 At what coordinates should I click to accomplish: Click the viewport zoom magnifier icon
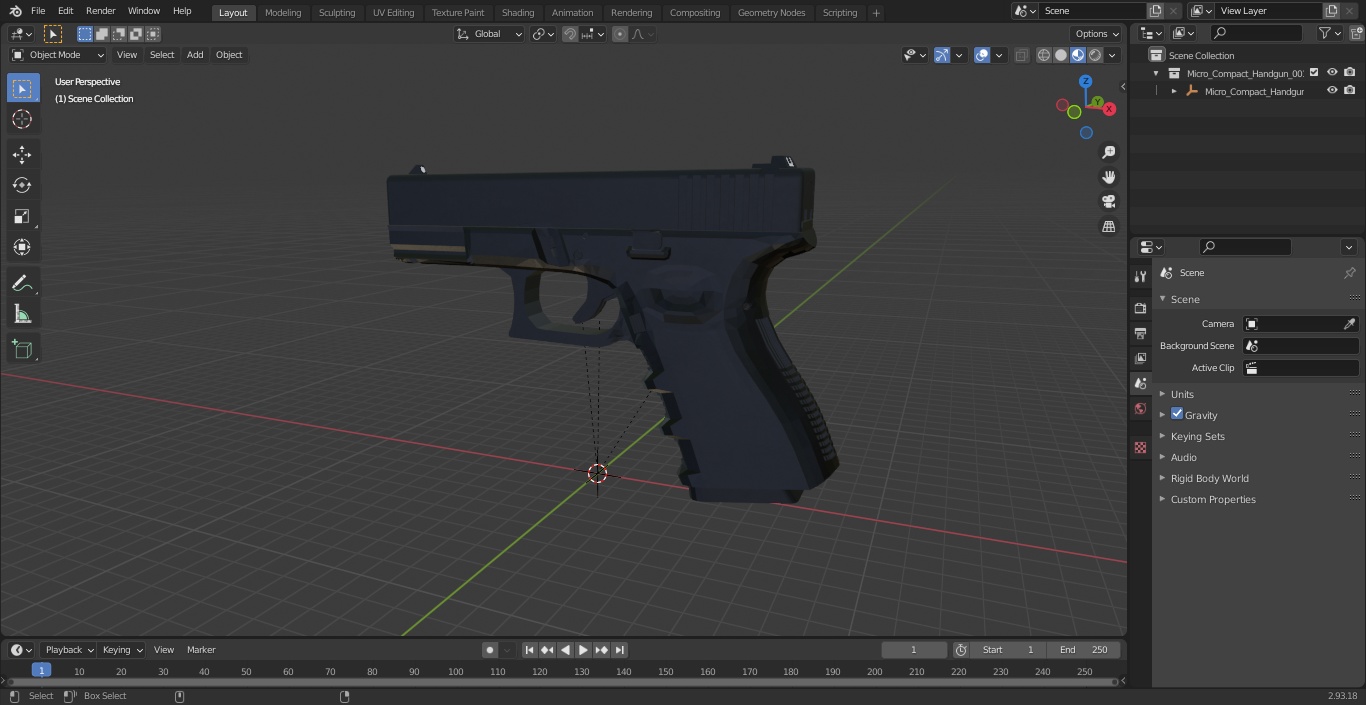coord(1108,152)
